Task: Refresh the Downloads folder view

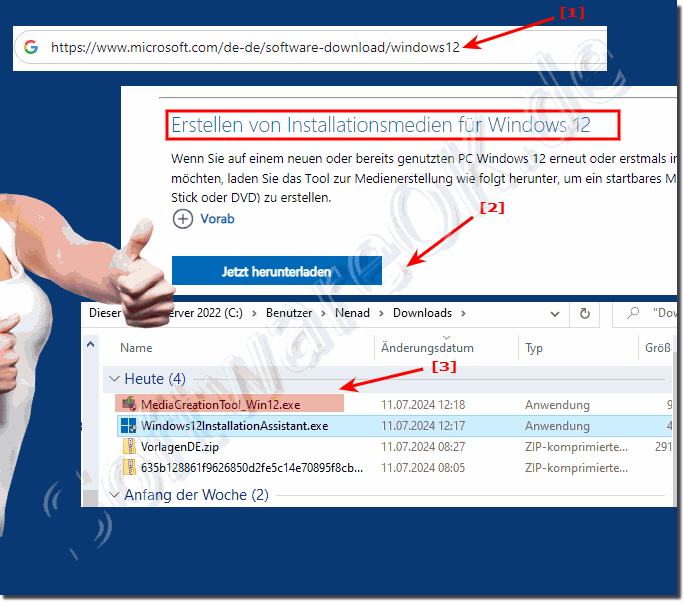Action: [585, 313]
